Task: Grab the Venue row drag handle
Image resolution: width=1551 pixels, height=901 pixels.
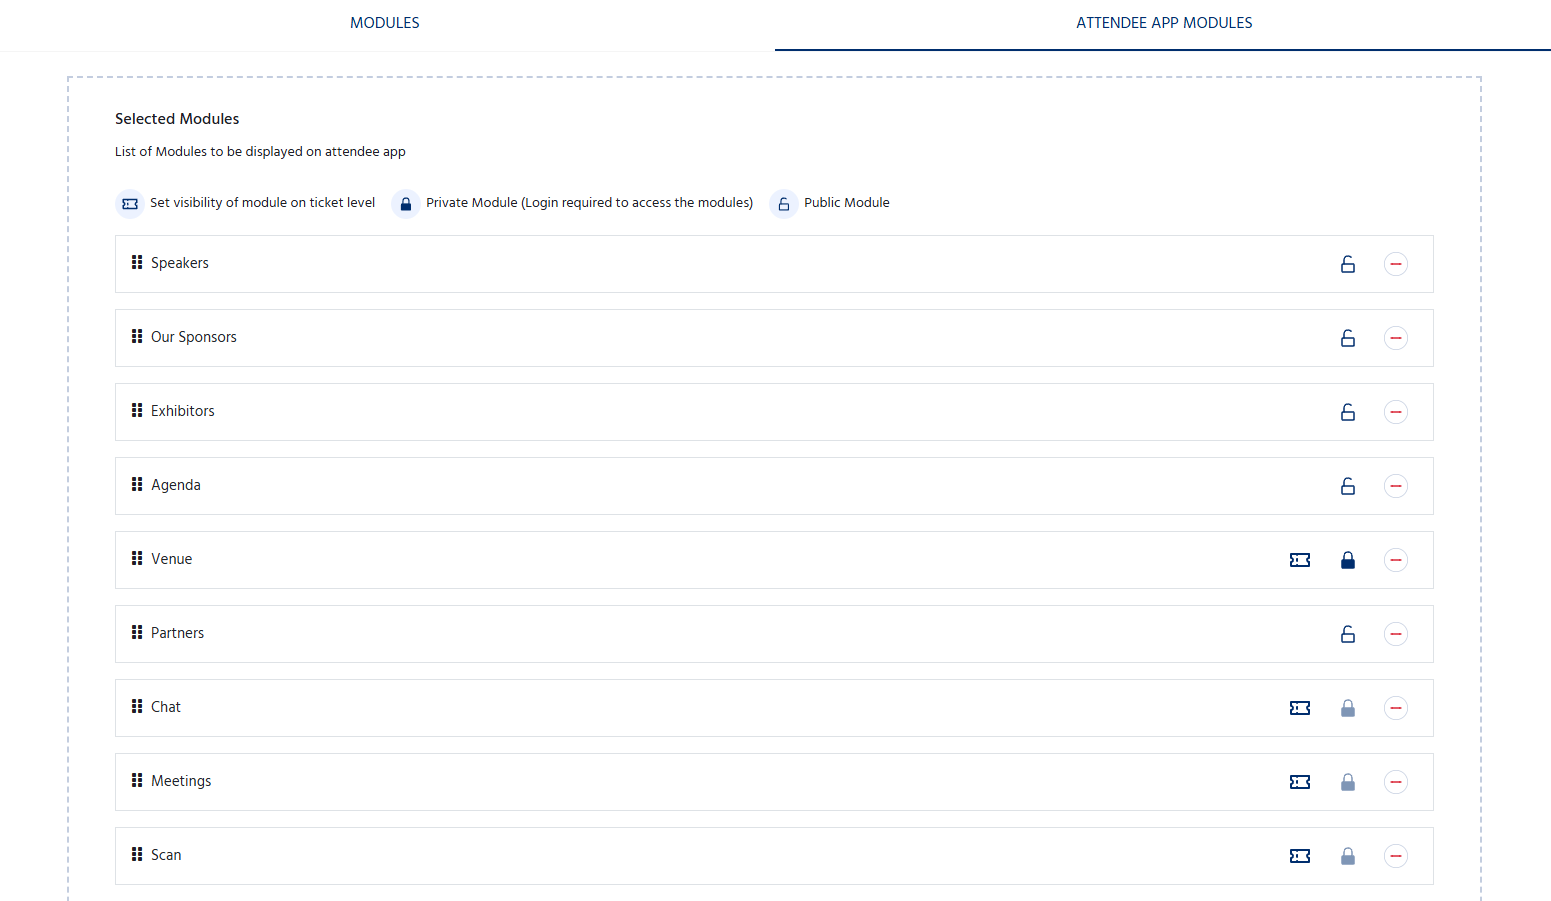Action: pos(137,558)
